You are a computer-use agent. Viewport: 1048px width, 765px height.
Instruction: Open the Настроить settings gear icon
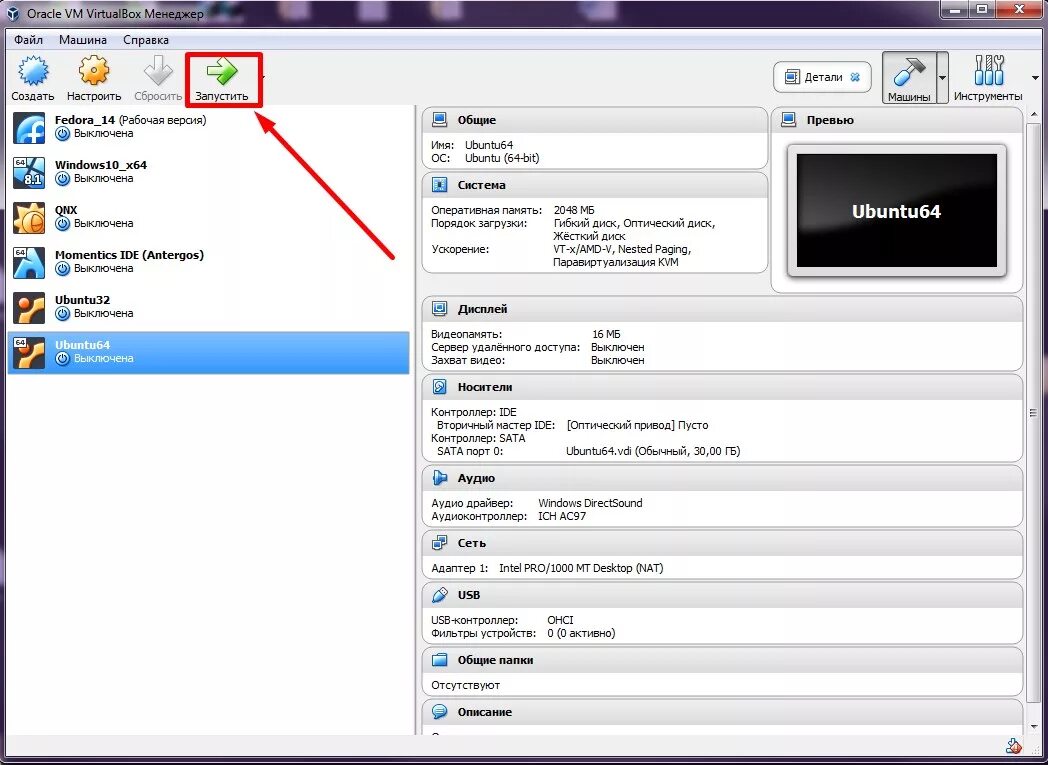[x=94, y=71]
